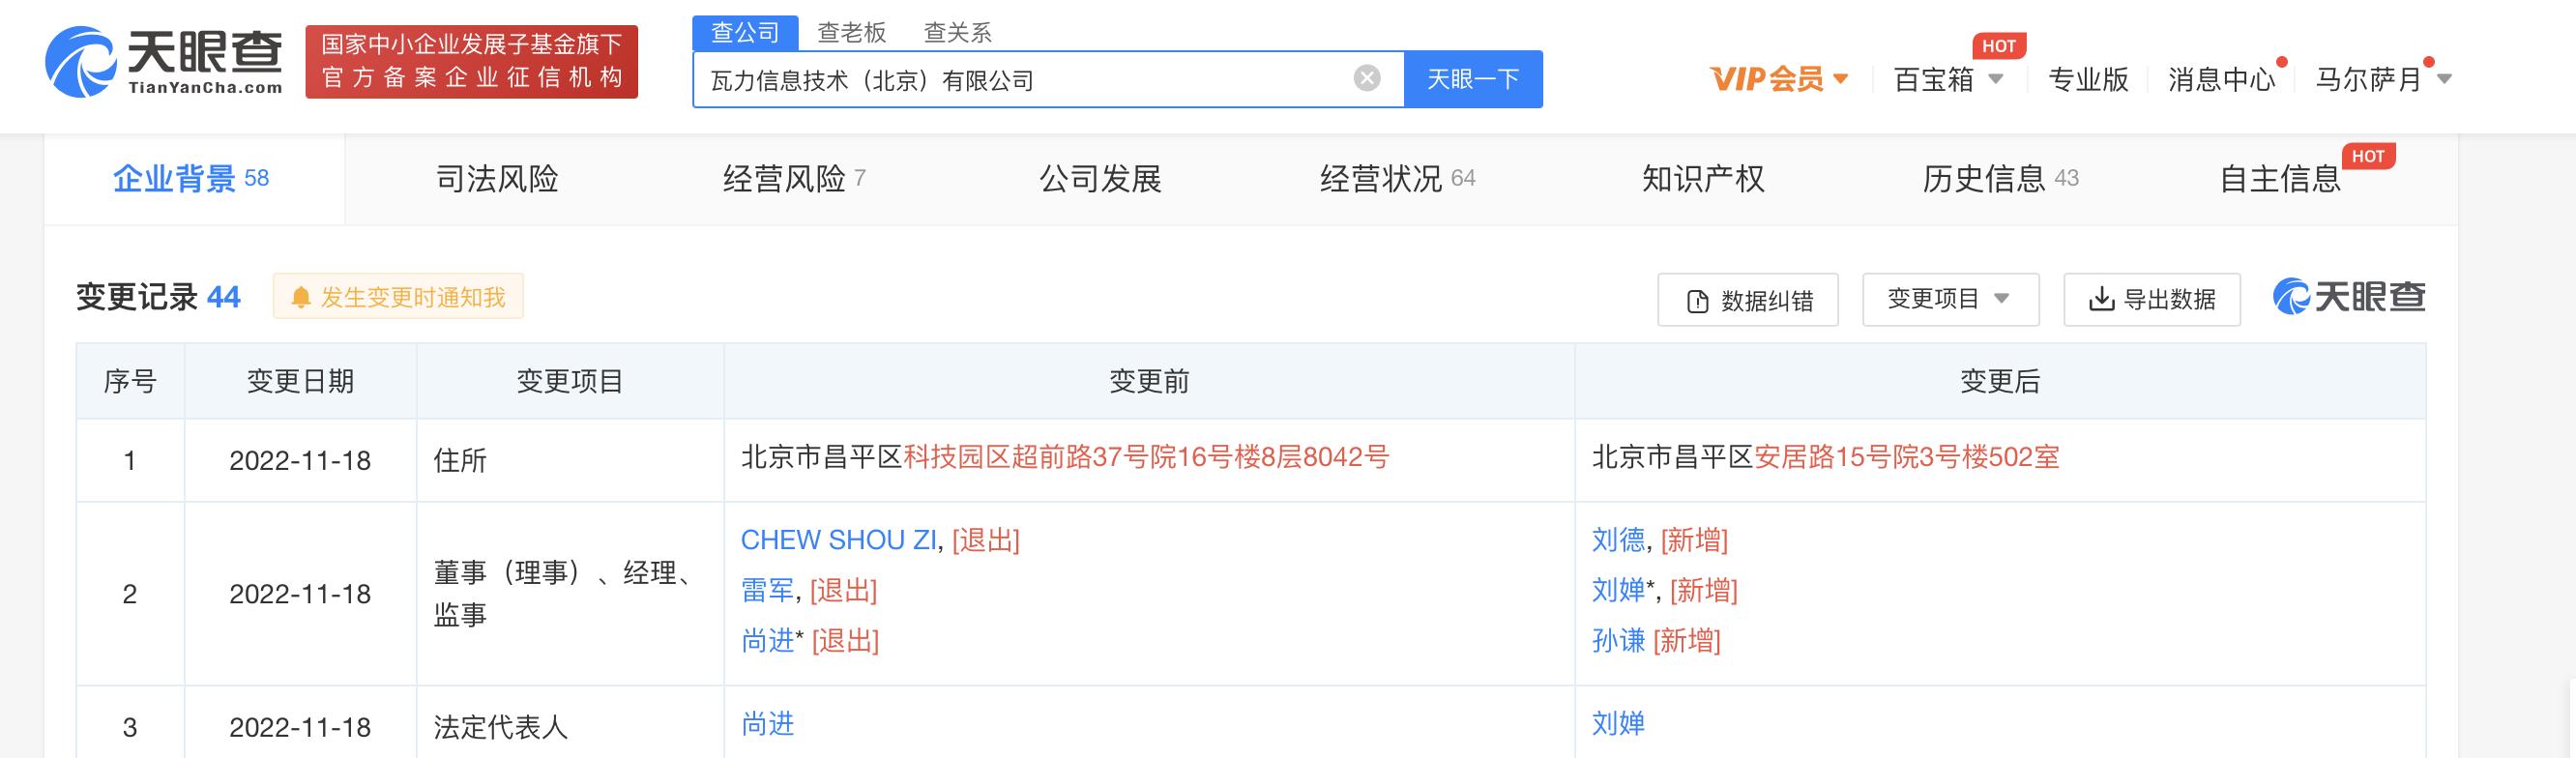Click the 2022-11-18 date in row 1
2576x758 pixels.
coord(300,460)
